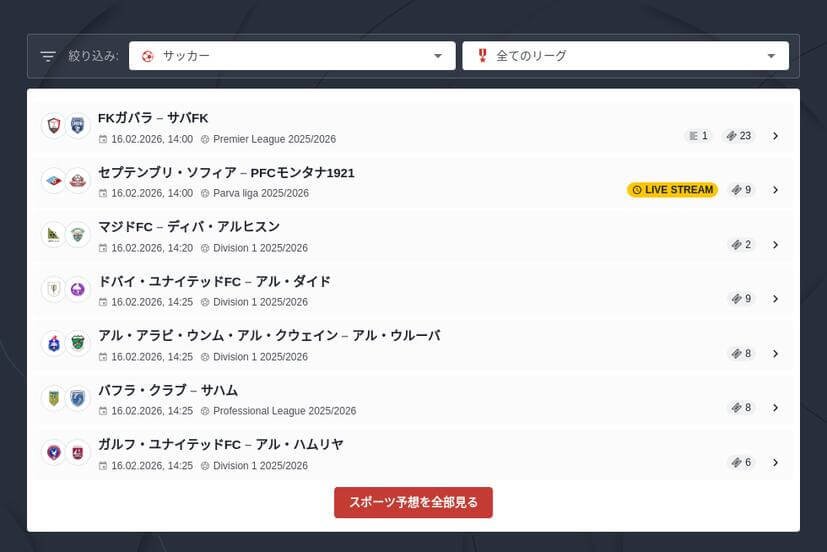Open the 全てのリーグ league dropdown

pyautogui.click(x=625, y=56)
